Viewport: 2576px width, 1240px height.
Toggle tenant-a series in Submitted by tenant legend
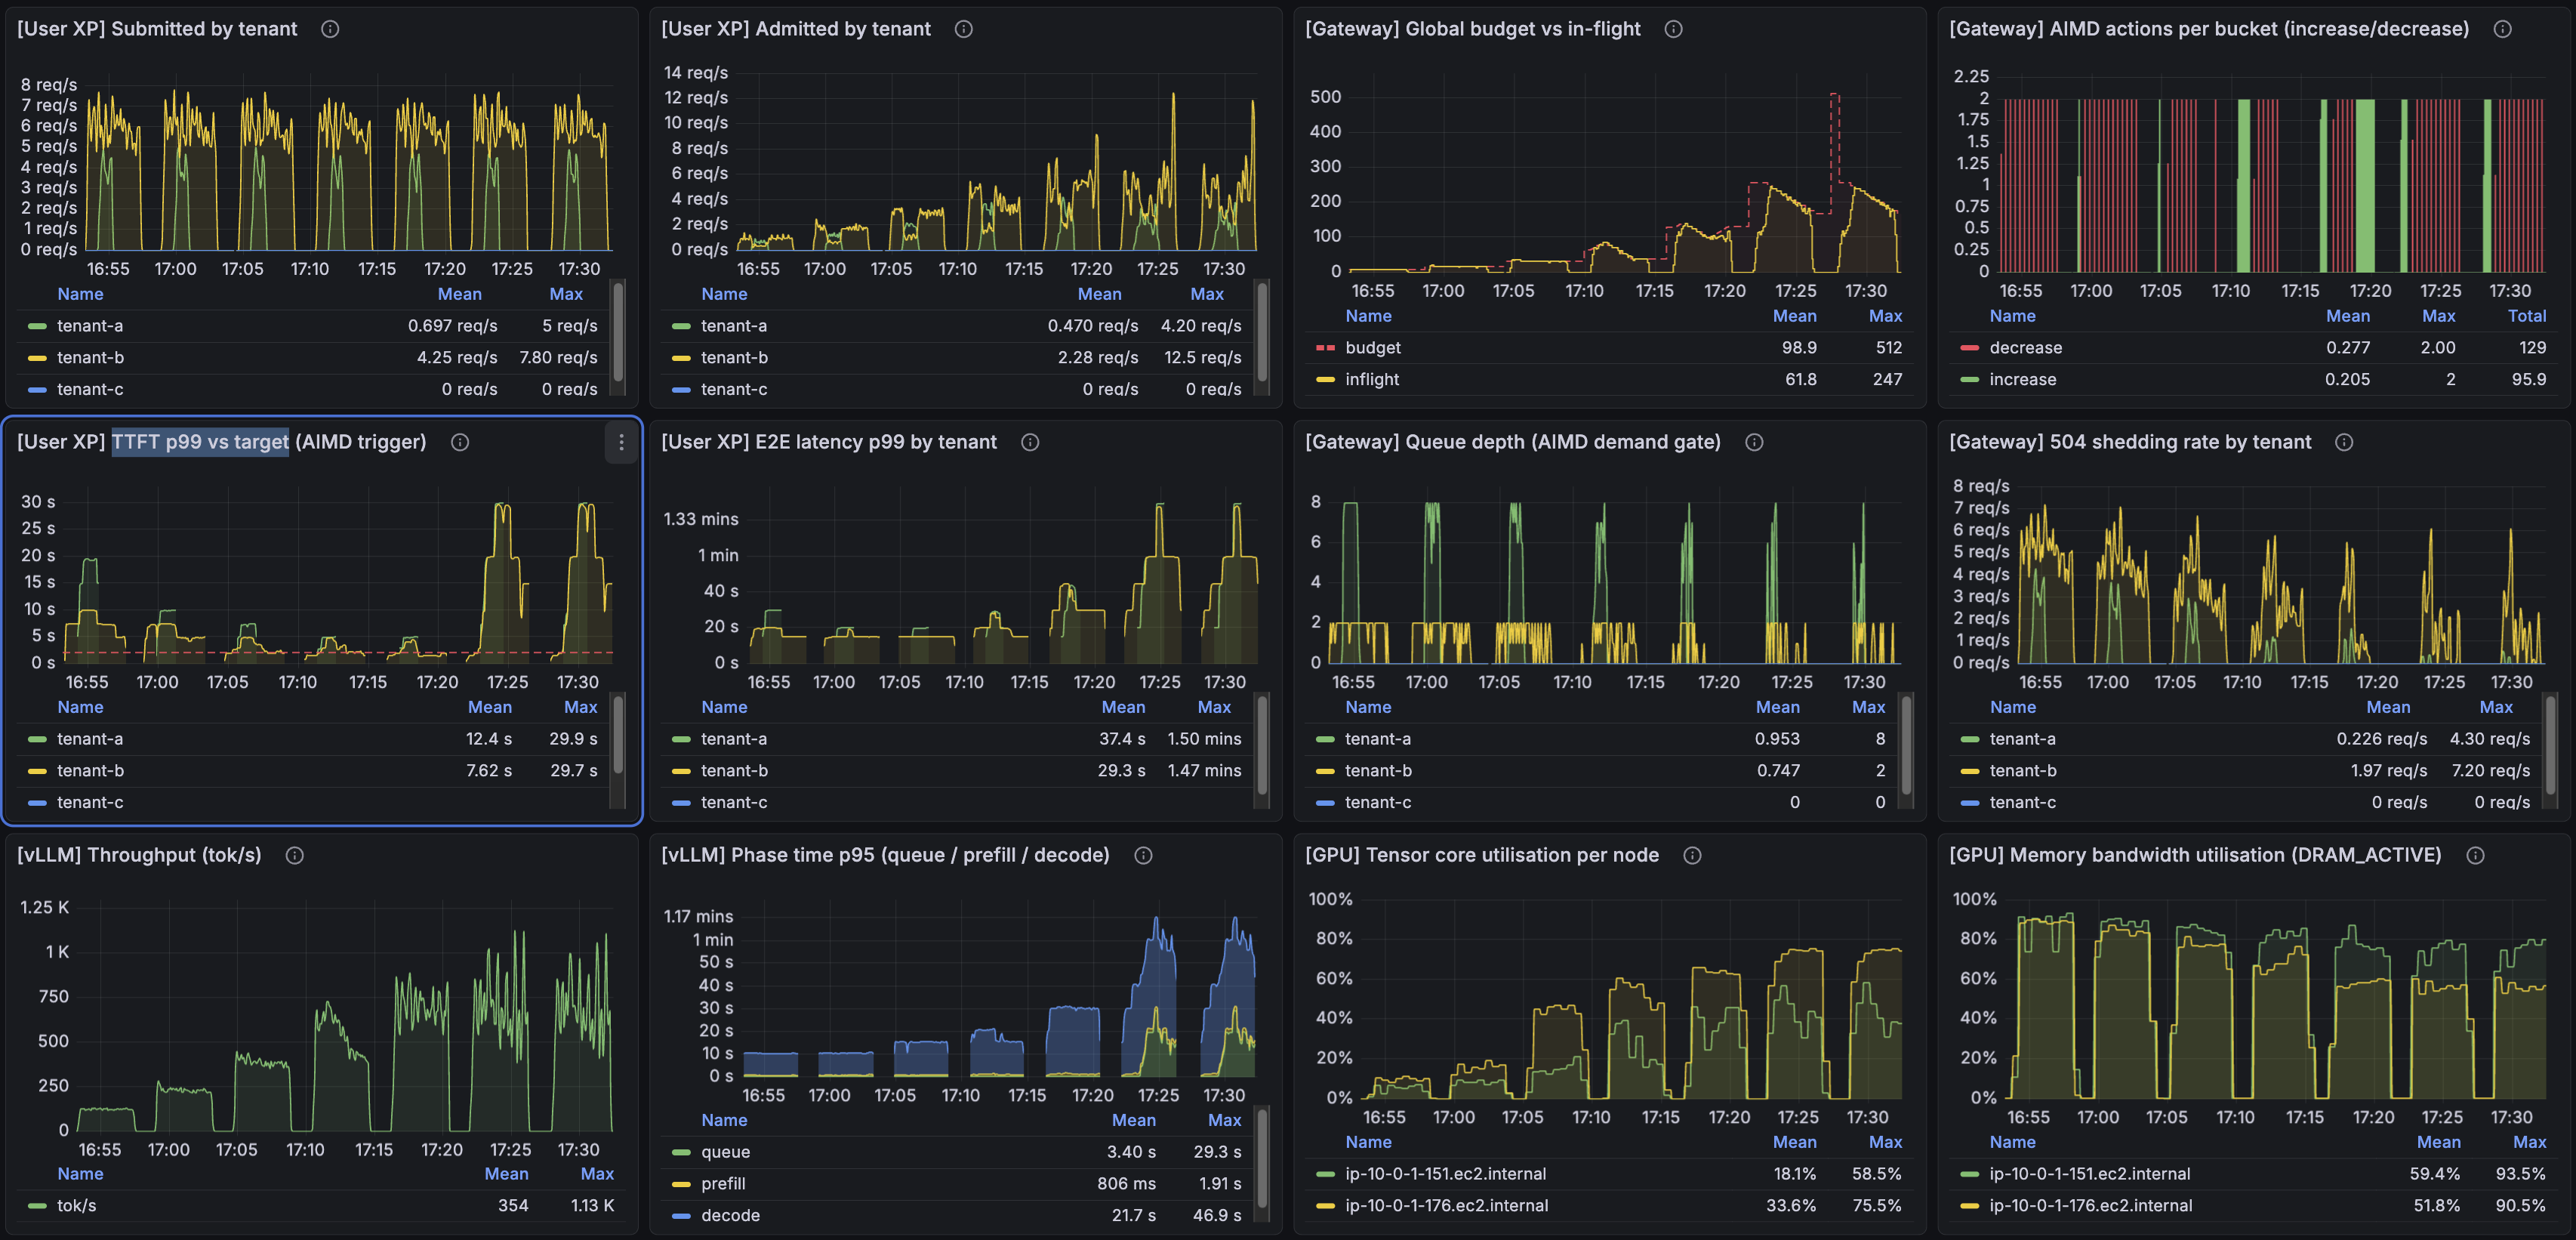[x=90, y=326]
